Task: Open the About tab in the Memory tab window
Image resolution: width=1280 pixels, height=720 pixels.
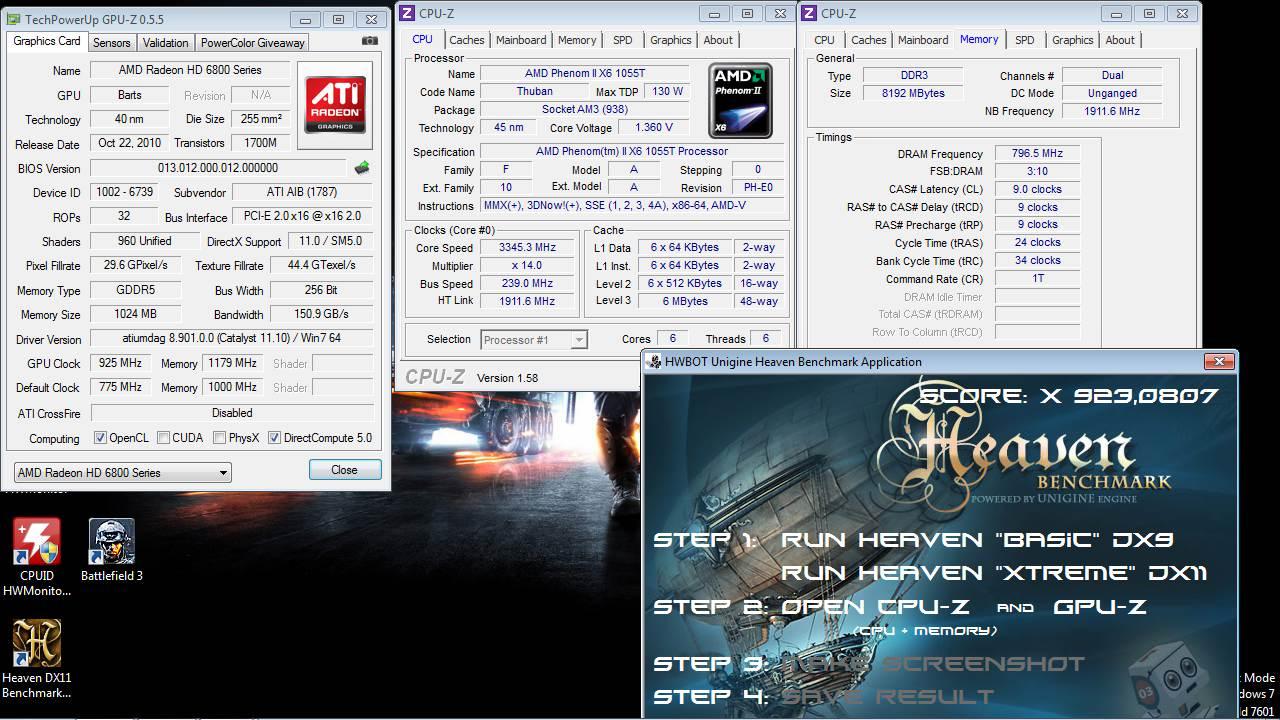Action: 1120,40
